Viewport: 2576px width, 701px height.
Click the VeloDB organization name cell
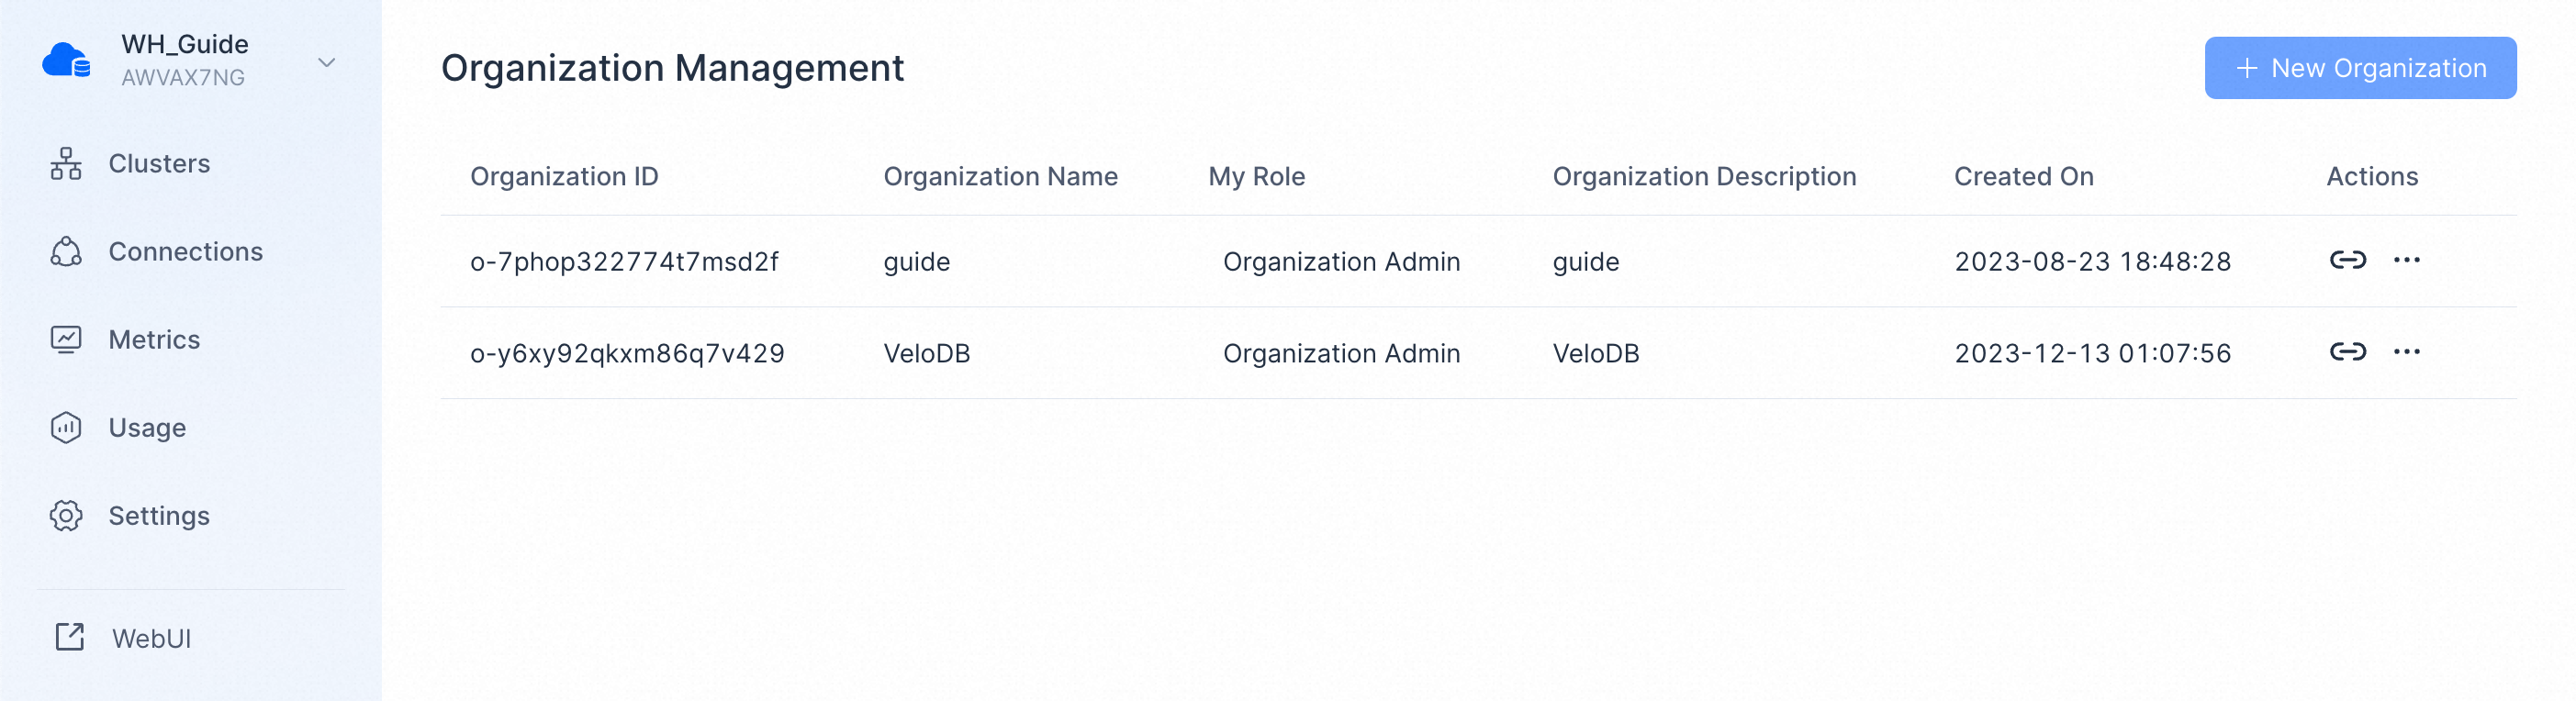(926, 353)
